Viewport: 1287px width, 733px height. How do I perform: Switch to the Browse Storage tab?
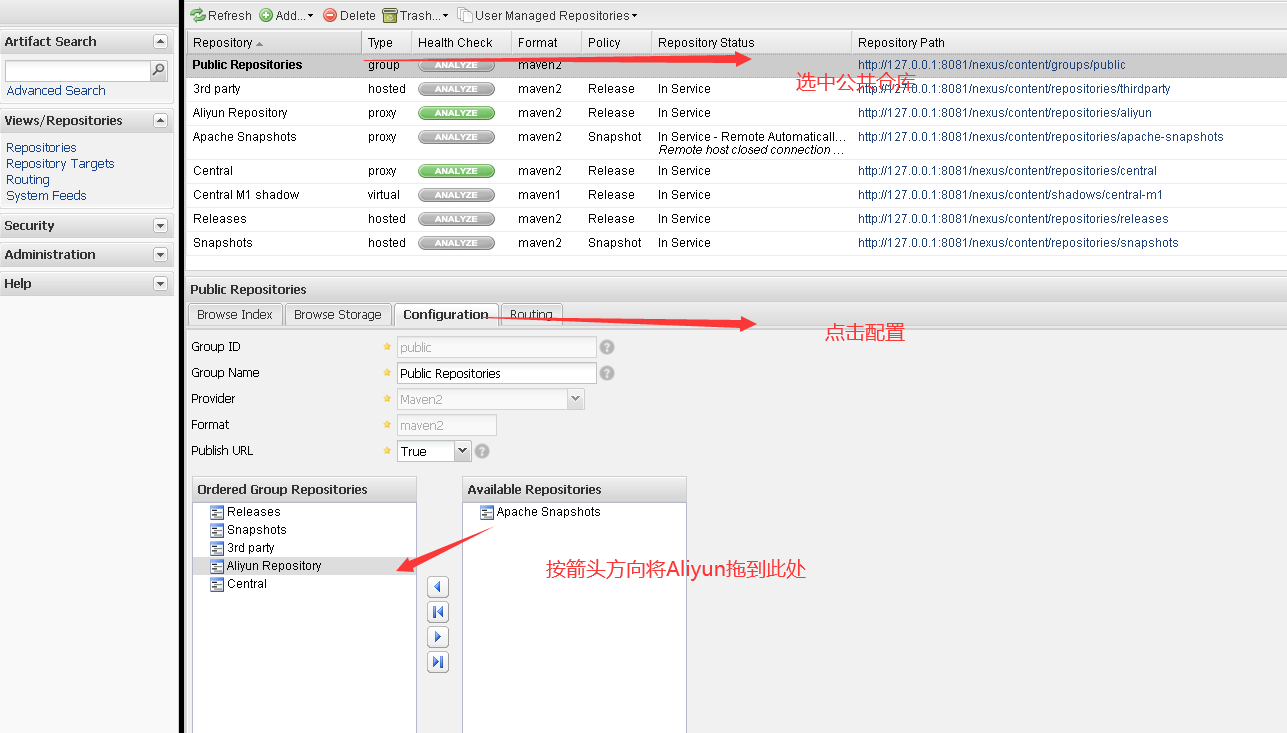point(337,314)
